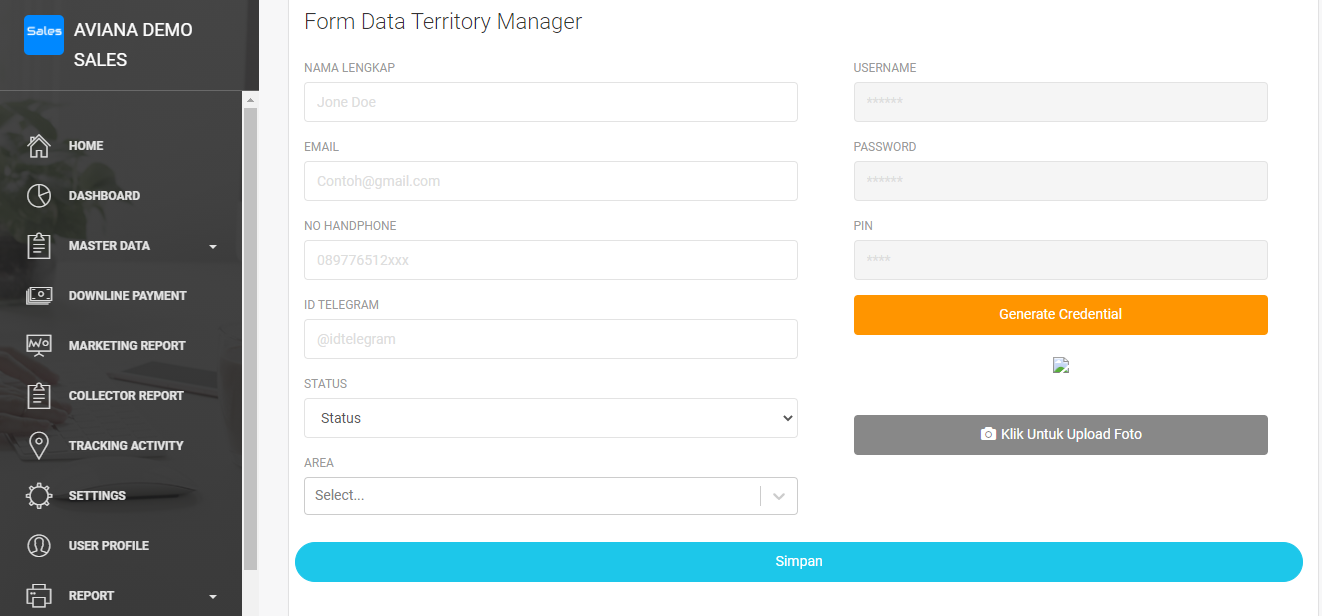The height and width of the screenshot is (616, 1322).
Task: Select the Report menu item
Action: [91, 596]
